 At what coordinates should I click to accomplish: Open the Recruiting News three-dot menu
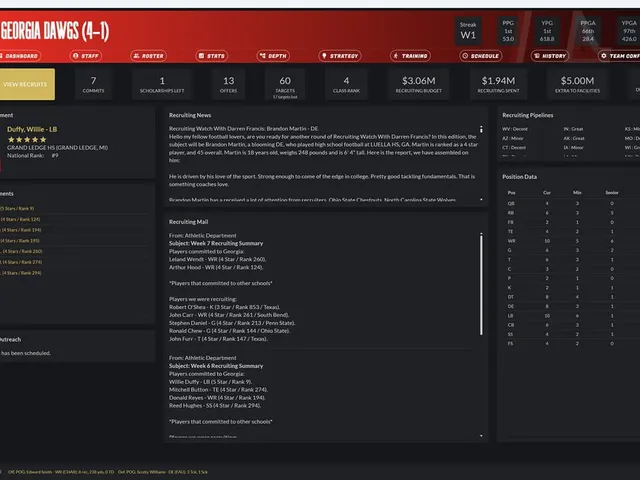[x=481, y=129]
